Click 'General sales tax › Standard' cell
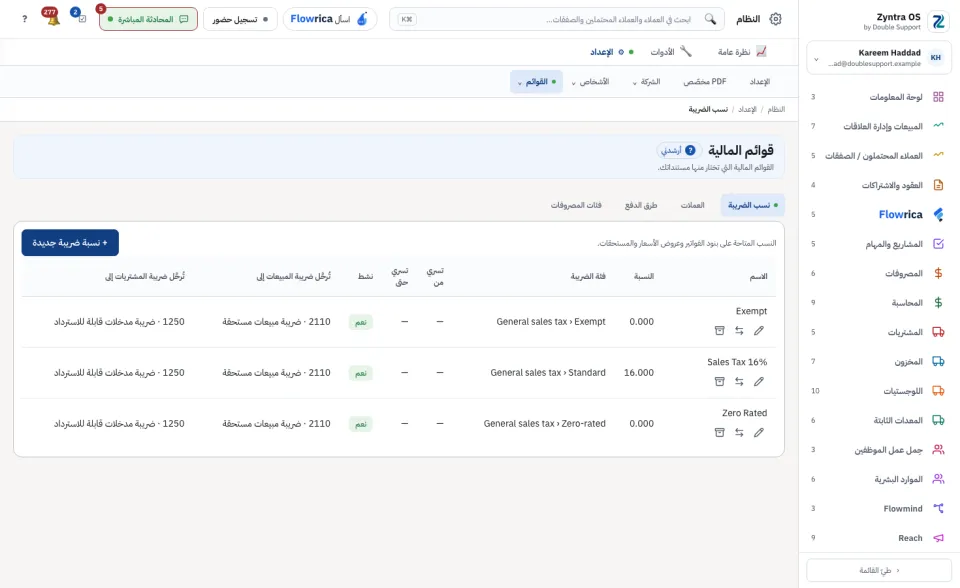Image resolution: width=960 pixels, height=588 pixels. [548, 372]
